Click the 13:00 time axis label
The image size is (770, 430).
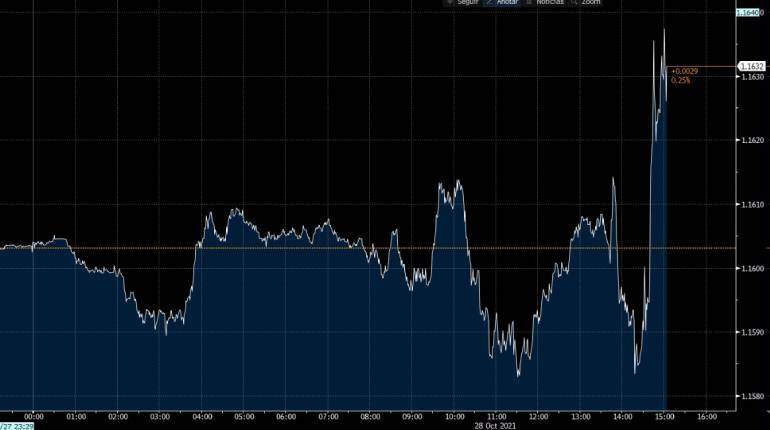pos(580,417)
